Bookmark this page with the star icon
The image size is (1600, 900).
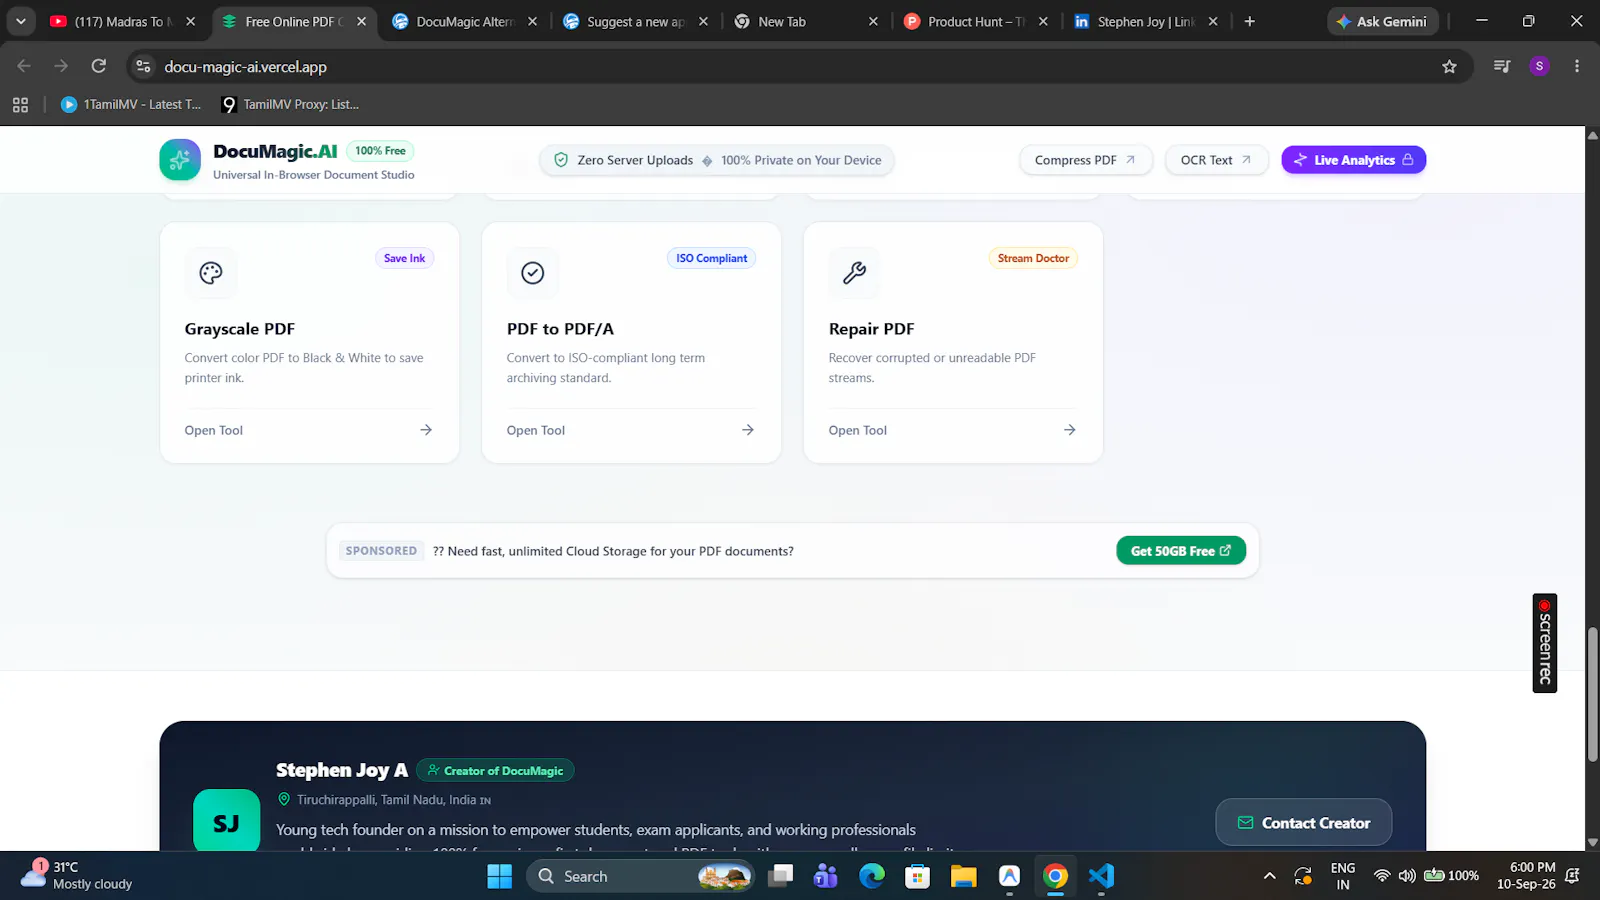point(1449,66)
